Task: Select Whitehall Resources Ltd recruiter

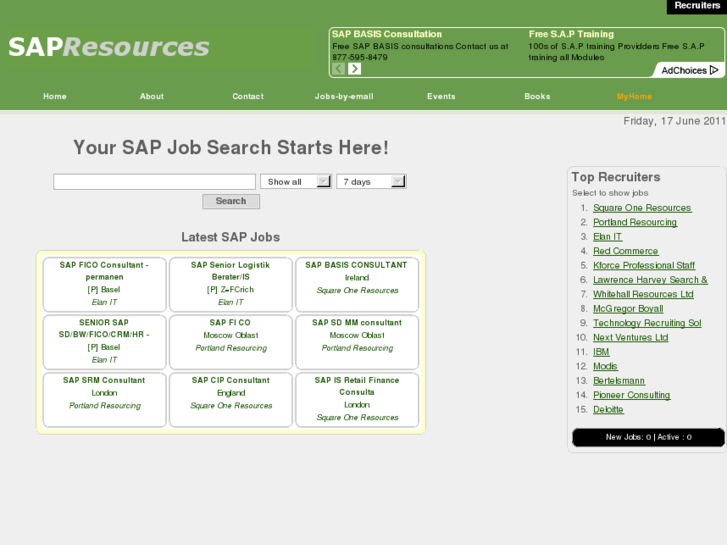Action: click(x=643, y=294)
